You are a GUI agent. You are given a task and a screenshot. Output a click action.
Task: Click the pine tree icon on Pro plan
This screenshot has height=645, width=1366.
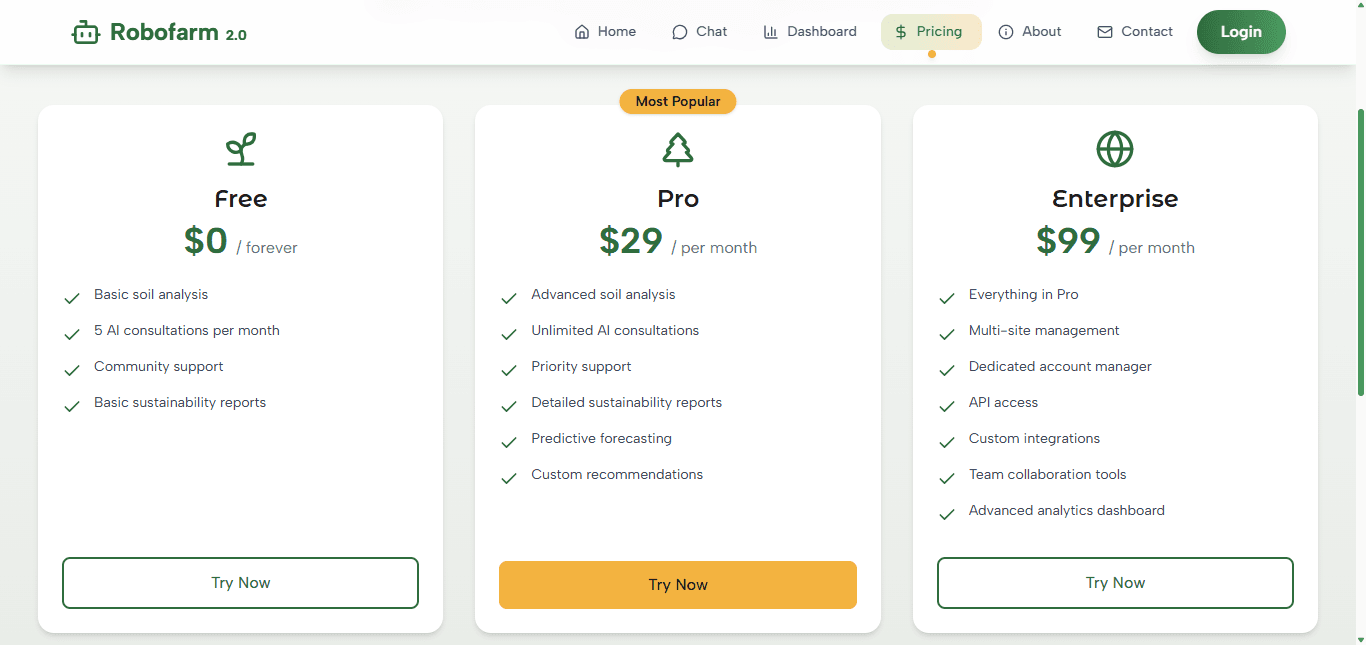[678, 150]
